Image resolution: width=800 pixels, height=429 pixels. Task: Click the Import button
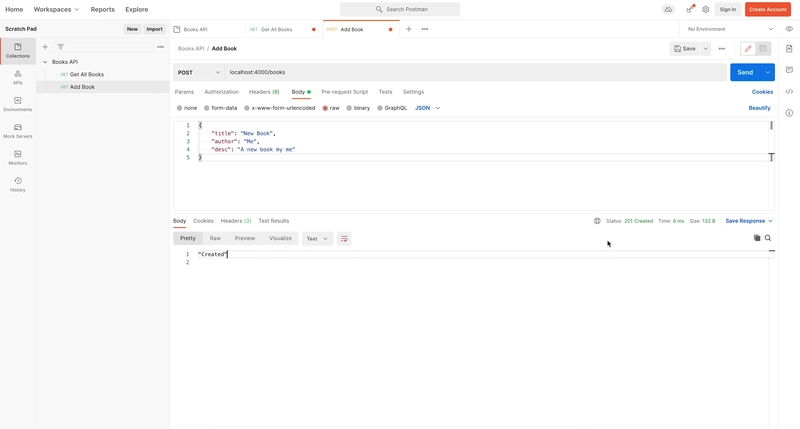pyautogui.click(x=154, y=29)
